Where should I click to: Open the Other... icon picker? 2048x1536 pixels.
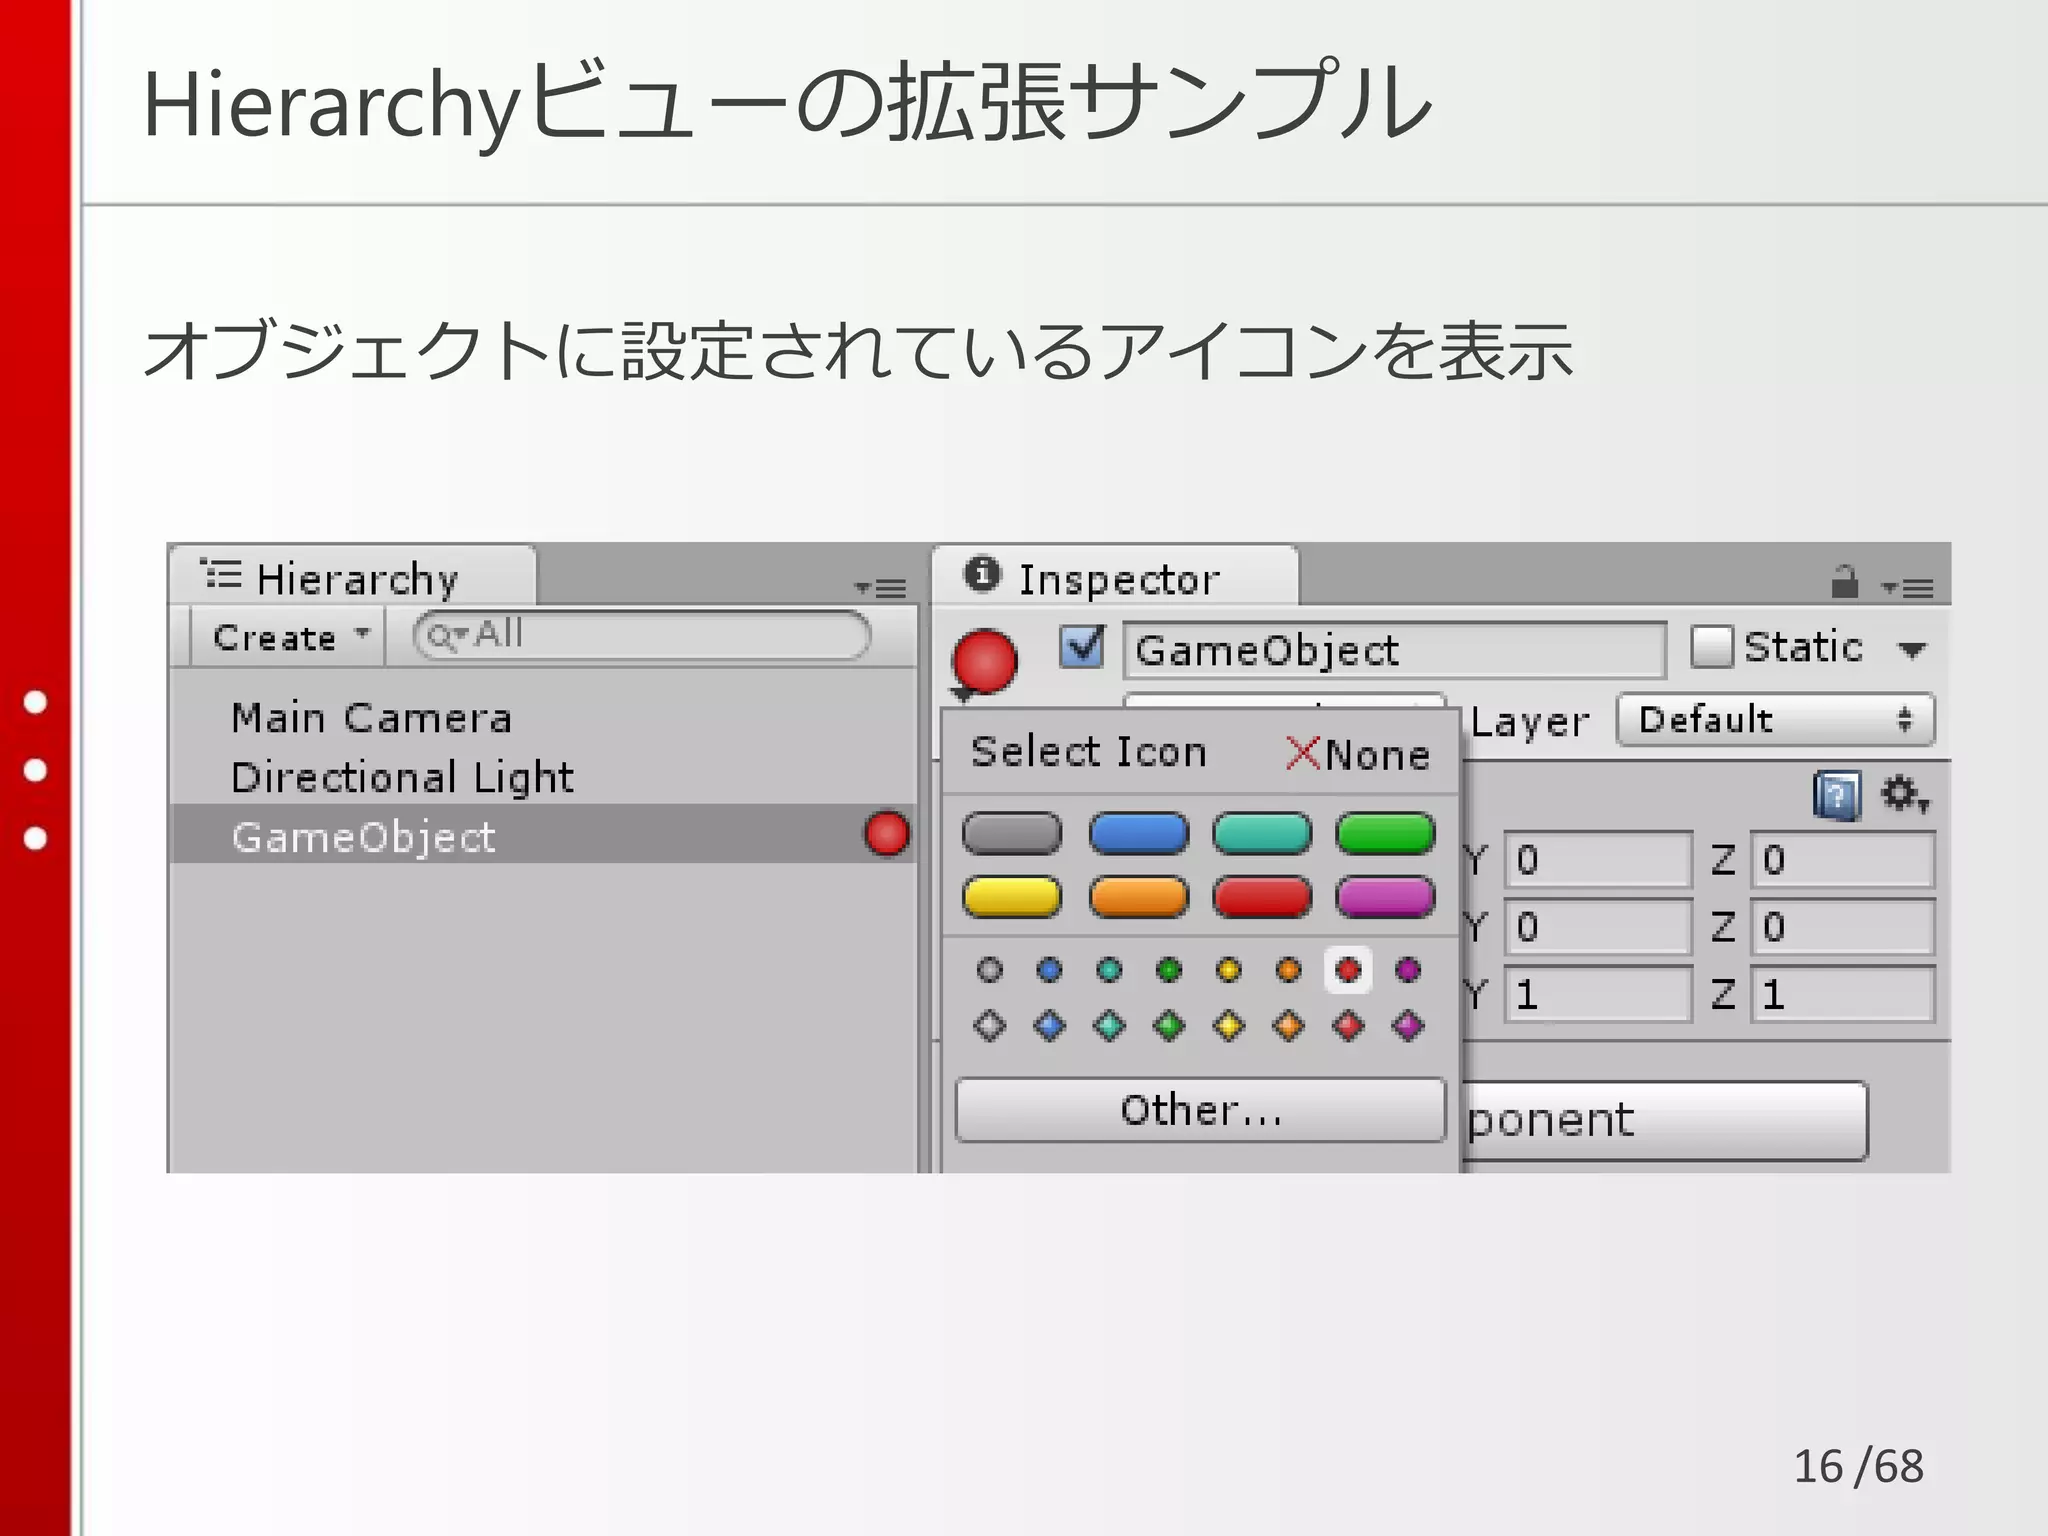[x=1201, y=1110]
